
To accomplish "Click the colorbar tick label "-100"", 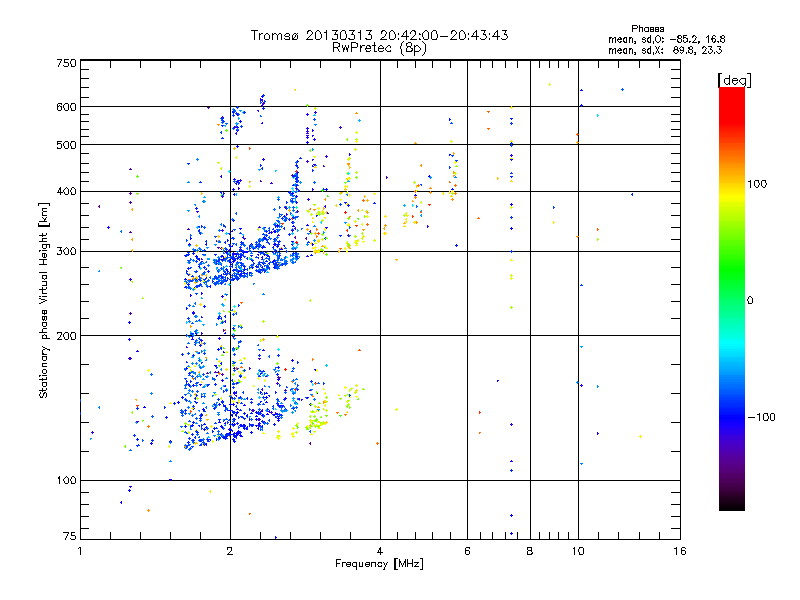I will [x=762, y=417].
